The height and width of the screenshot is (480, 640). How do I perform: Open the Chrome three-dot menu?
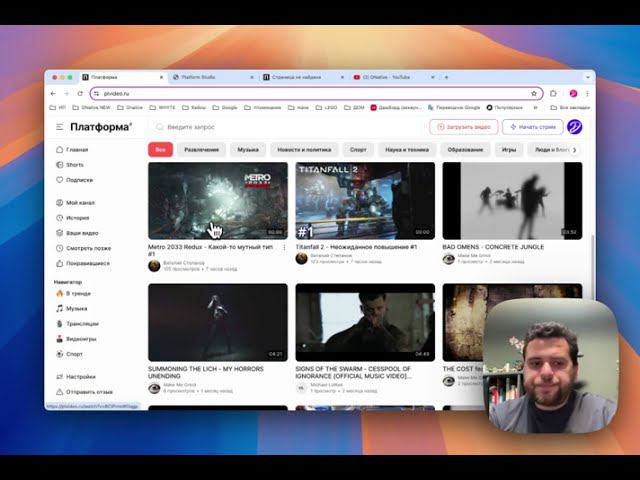pyautogui.click(x=587, y=93)
